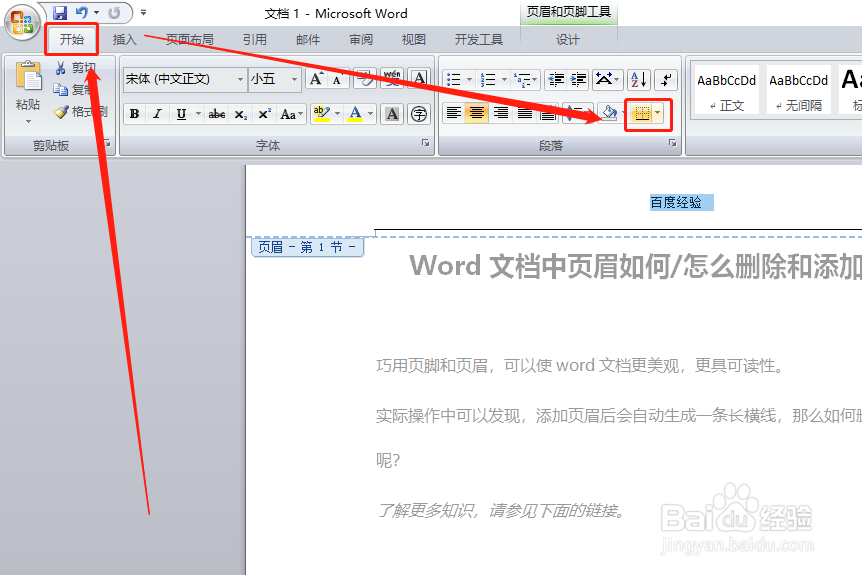This screenshot has width=862, height=575.
Task: Customize Quick Access Toolbar dropdown
Action: pyautogui.click(x=143, y=13)
